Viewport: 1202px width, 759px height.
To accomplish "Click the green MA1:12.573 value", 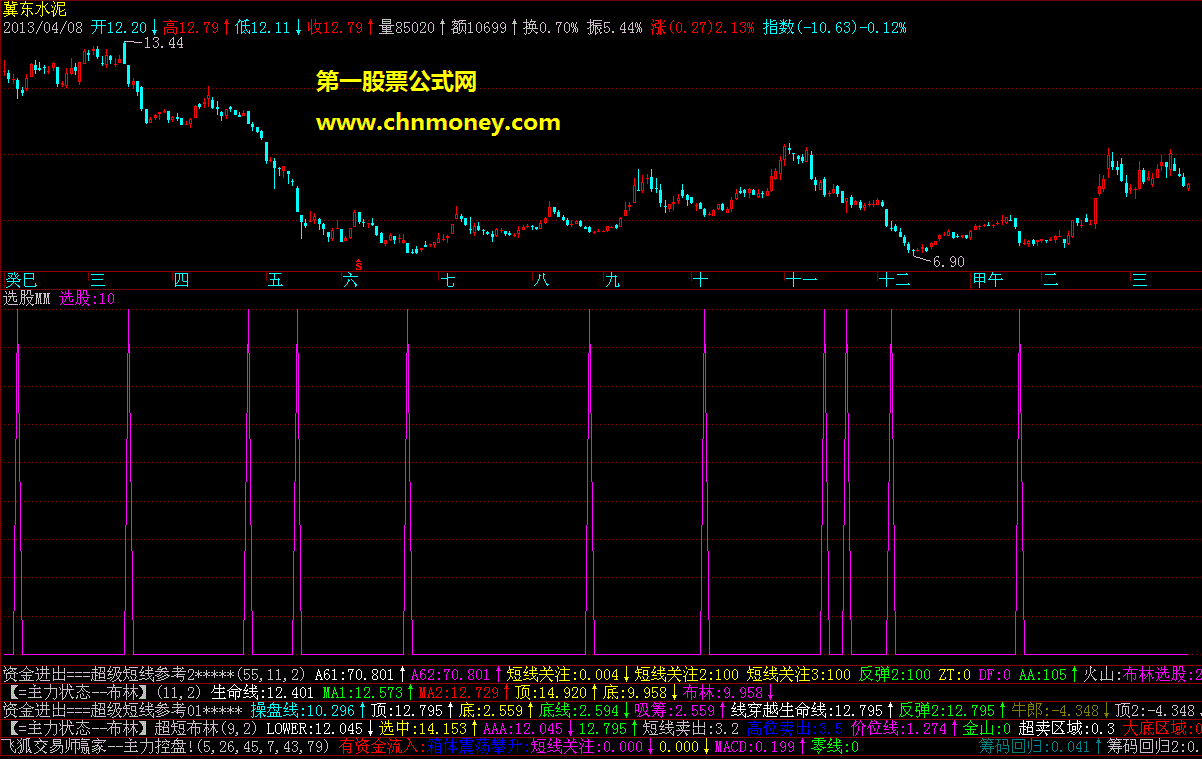I will (362, 692).
